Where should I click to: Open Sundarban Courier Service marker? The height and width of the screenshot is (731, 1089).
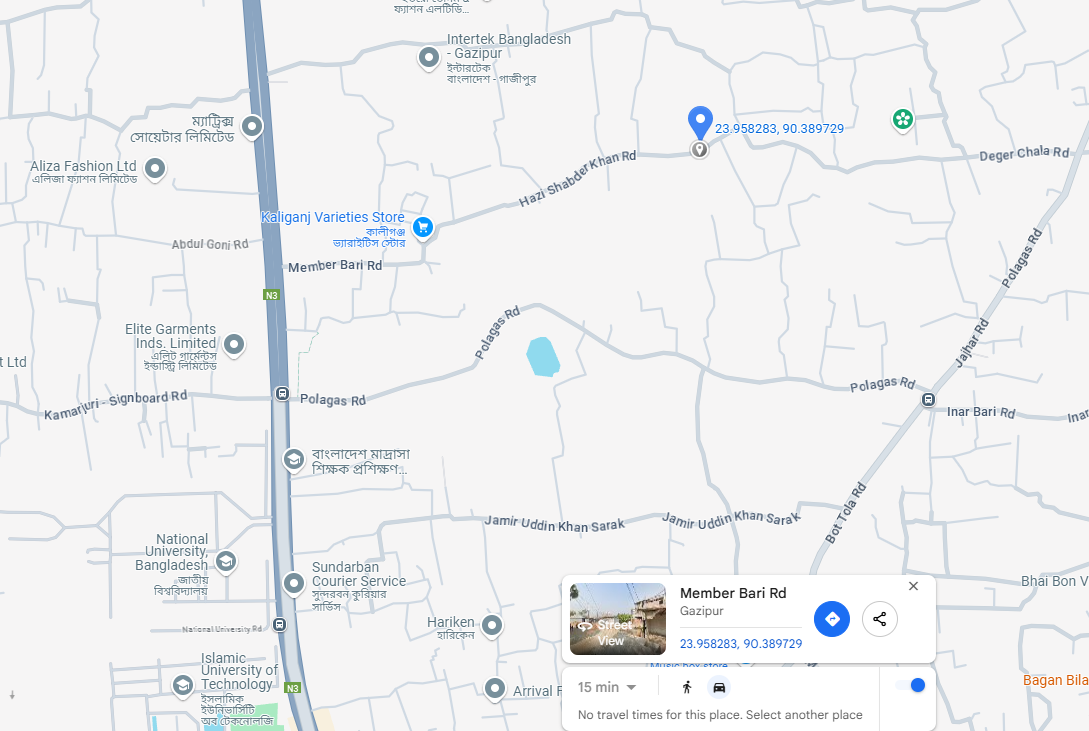(294, 583)
